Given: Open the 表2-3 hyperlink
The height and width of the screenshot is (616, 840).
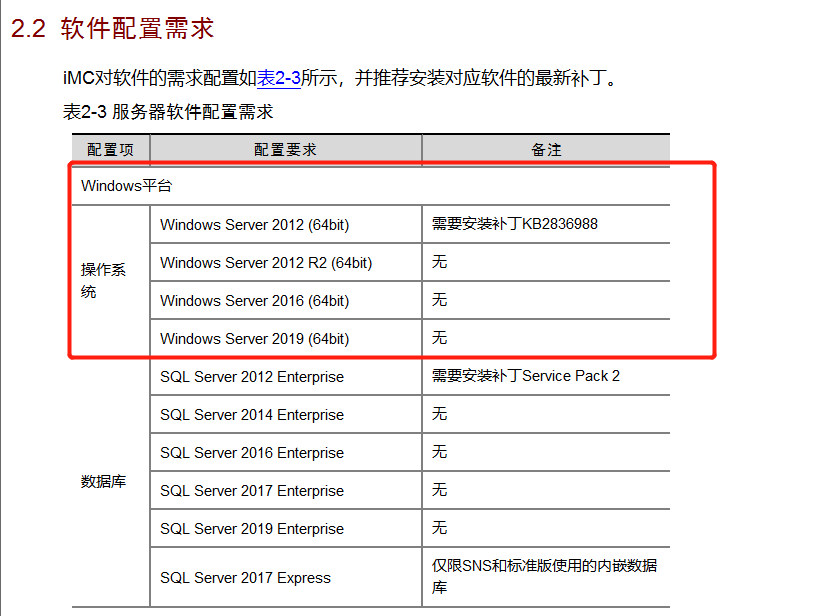Looking at the screenshot, I should (x=279, y=78).
